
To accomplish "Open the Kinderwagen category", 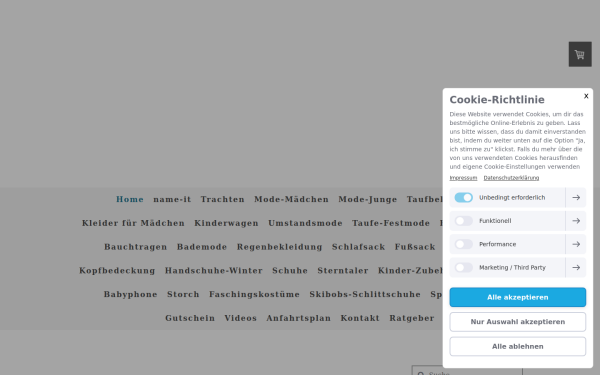I will pyautogui.click(x=226, y=223).
